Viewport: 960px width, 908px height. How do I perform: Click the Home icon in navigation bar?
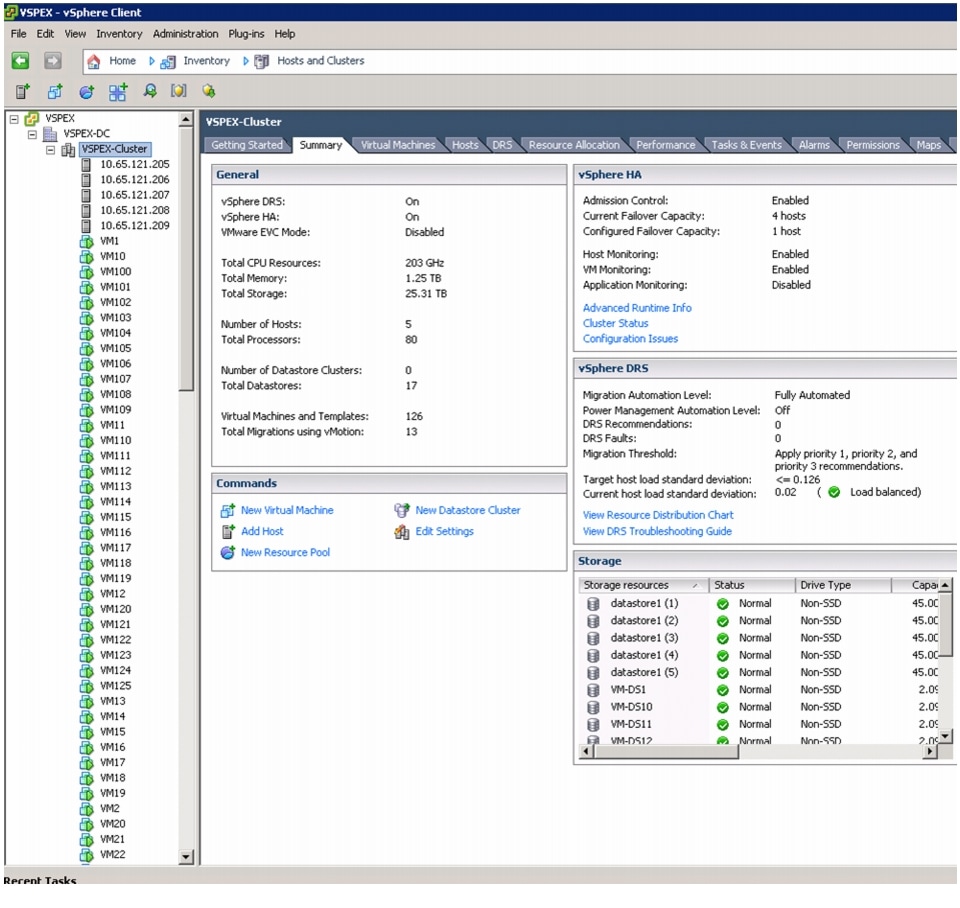[94, 61]
